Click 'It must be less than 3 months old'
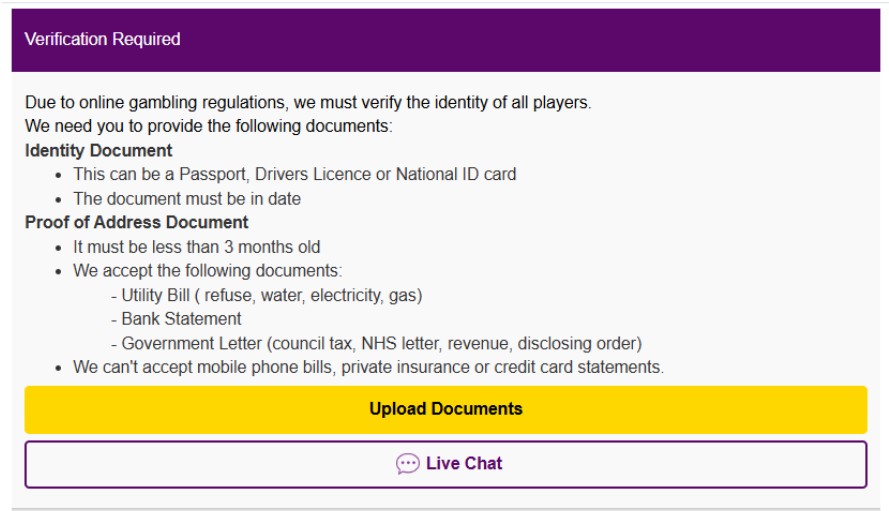Image resolution: width=889 pixels, height=511 pixels. (196, 246)
